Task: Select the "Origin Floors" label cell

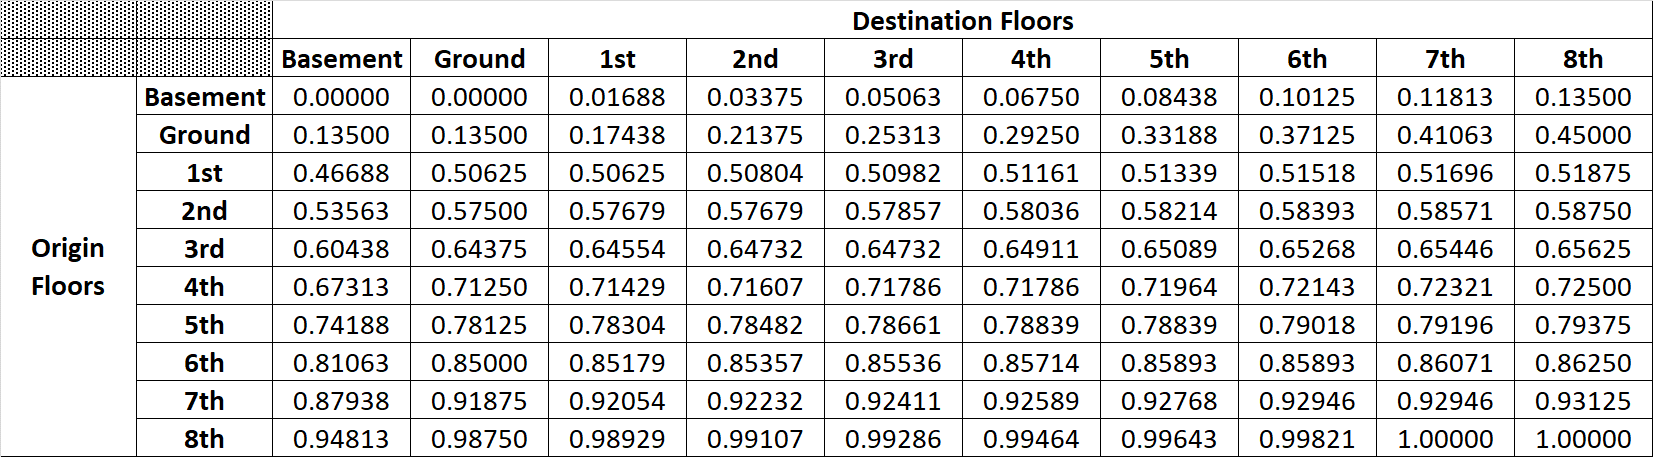Action: (68, 267)
